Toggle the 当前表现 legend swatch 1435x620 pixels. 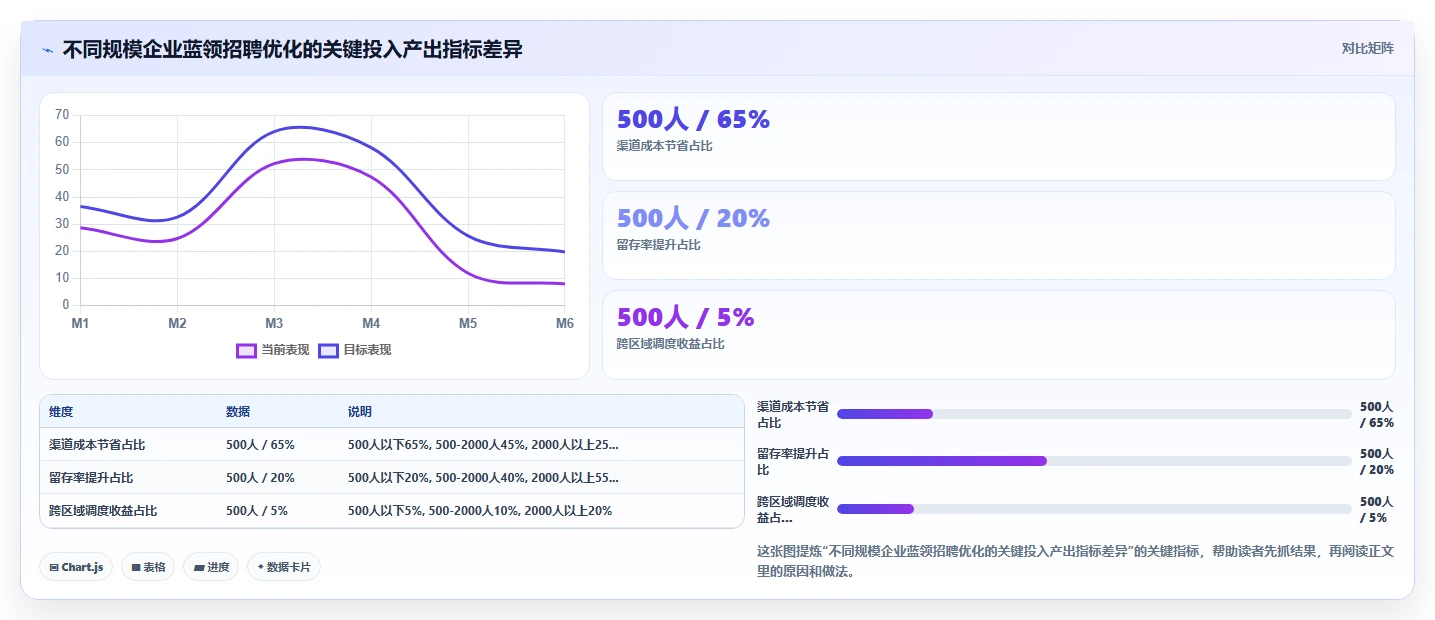[x=246, y=350]
